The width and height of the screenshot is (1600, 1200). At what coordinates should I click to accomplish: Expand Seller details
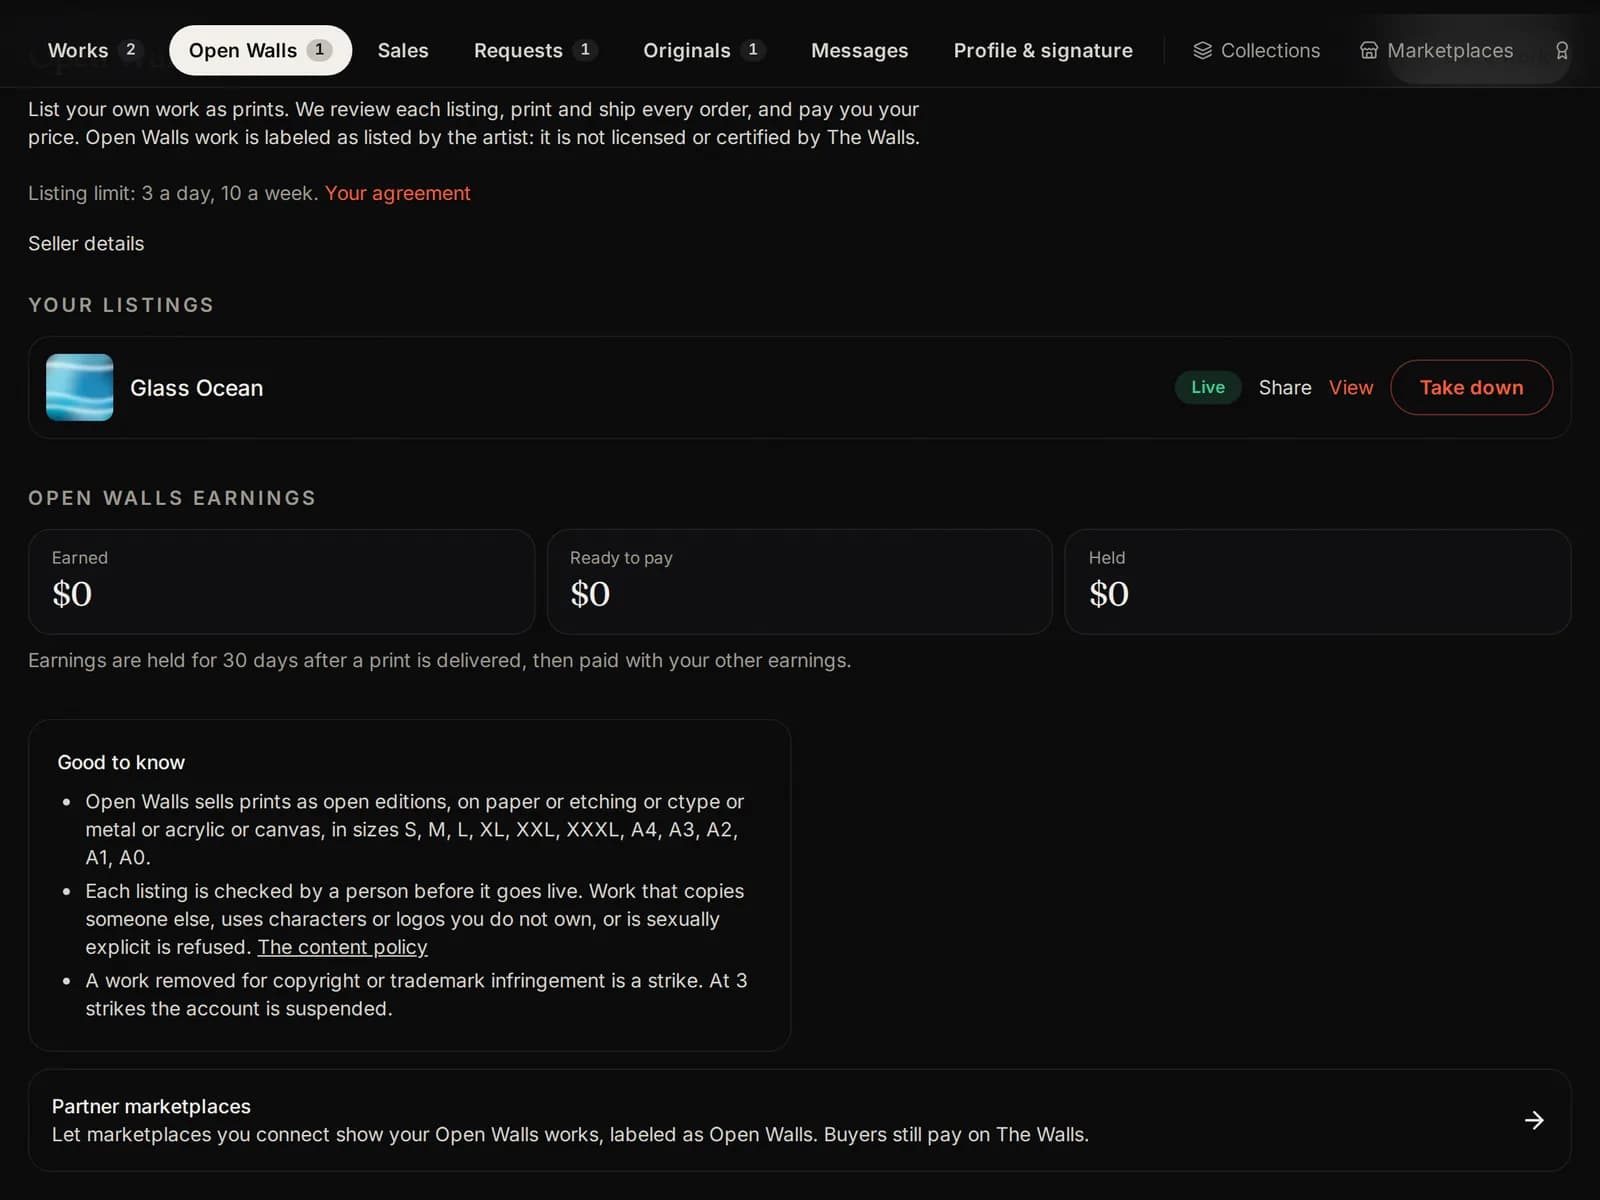(x=86, y=243)
